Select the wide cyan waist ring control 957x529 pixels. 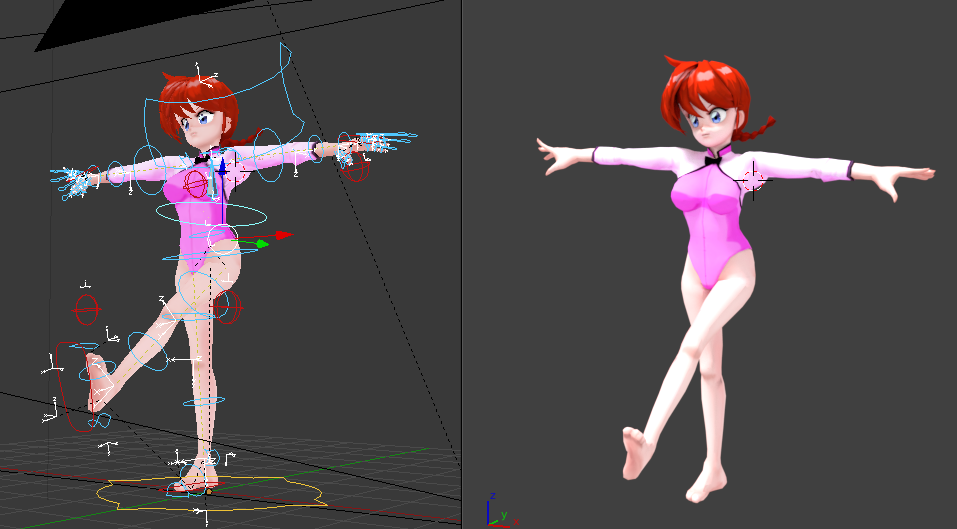click(x=211, y=214)
